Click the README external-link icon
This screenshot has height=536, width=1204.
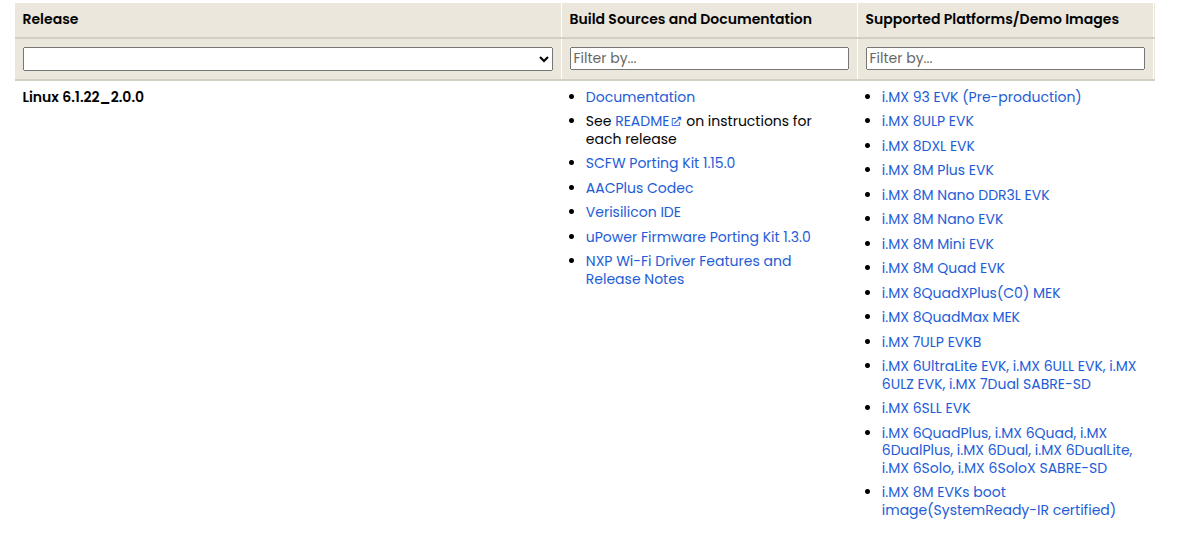(677, 121)
